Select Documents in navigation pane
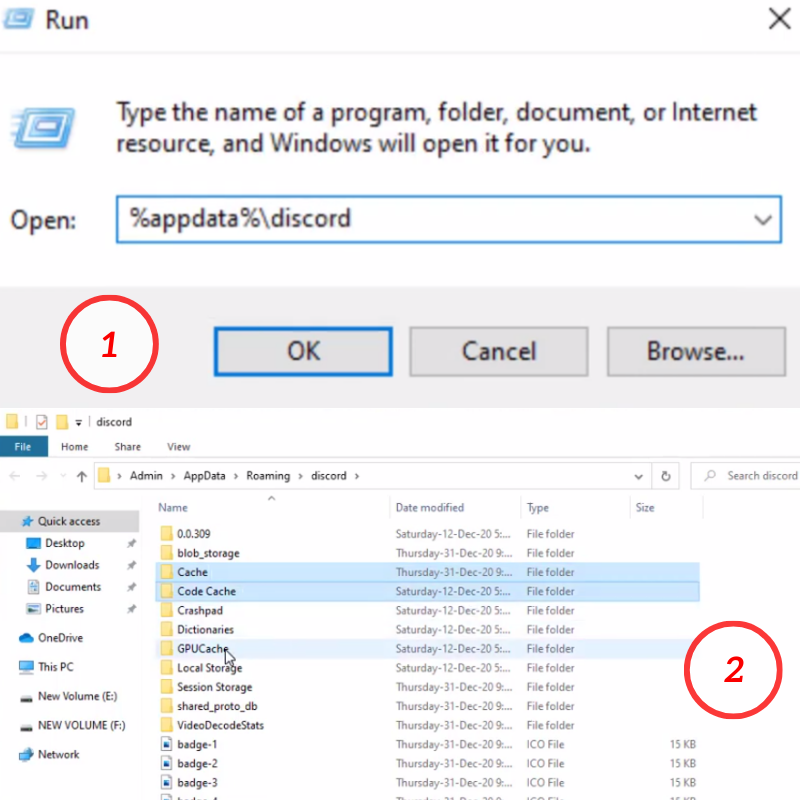800x800 pixels. [73, 587]
